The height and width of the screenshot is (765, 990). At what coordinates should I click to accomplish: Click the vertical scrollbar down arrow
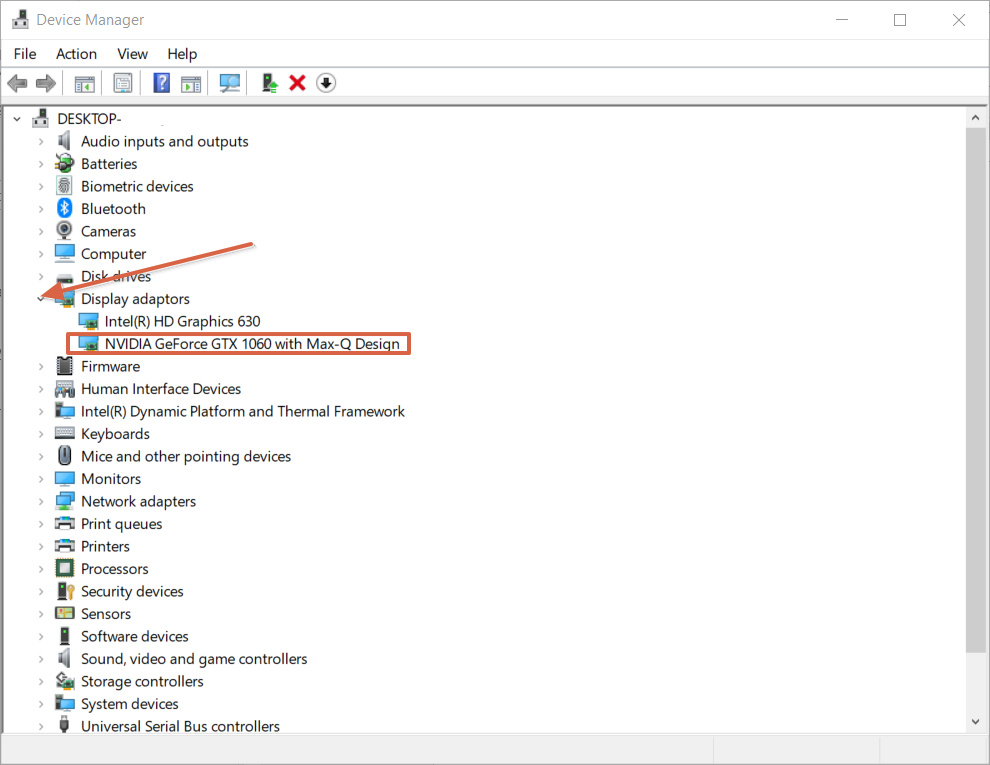click(x=976, y=721)
